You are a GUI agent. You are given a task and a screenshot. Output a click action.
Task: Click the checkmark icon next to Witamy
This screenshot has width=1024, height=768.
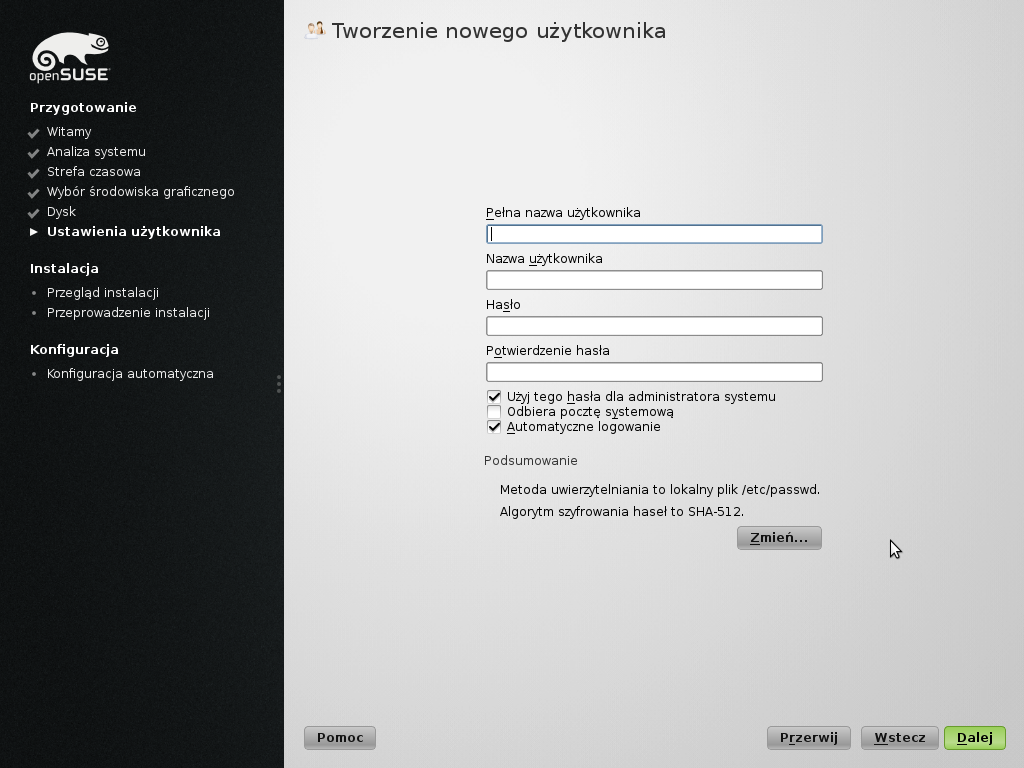(34, 133)
